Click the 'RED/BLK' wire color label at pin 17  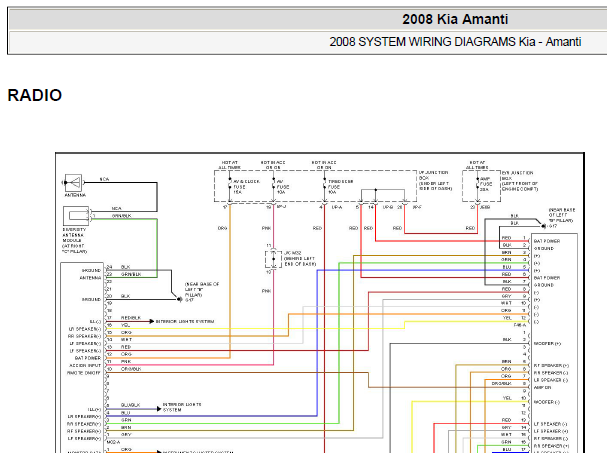[x=130, y=318]
